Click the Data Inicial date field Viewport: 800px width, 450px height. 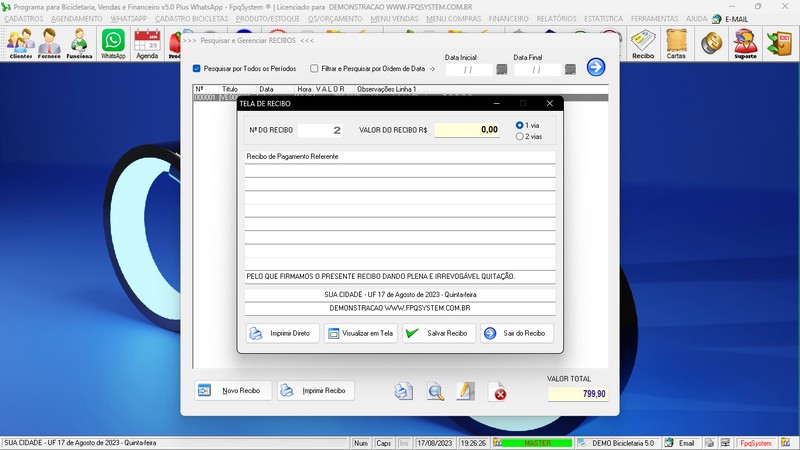point(469,70)
